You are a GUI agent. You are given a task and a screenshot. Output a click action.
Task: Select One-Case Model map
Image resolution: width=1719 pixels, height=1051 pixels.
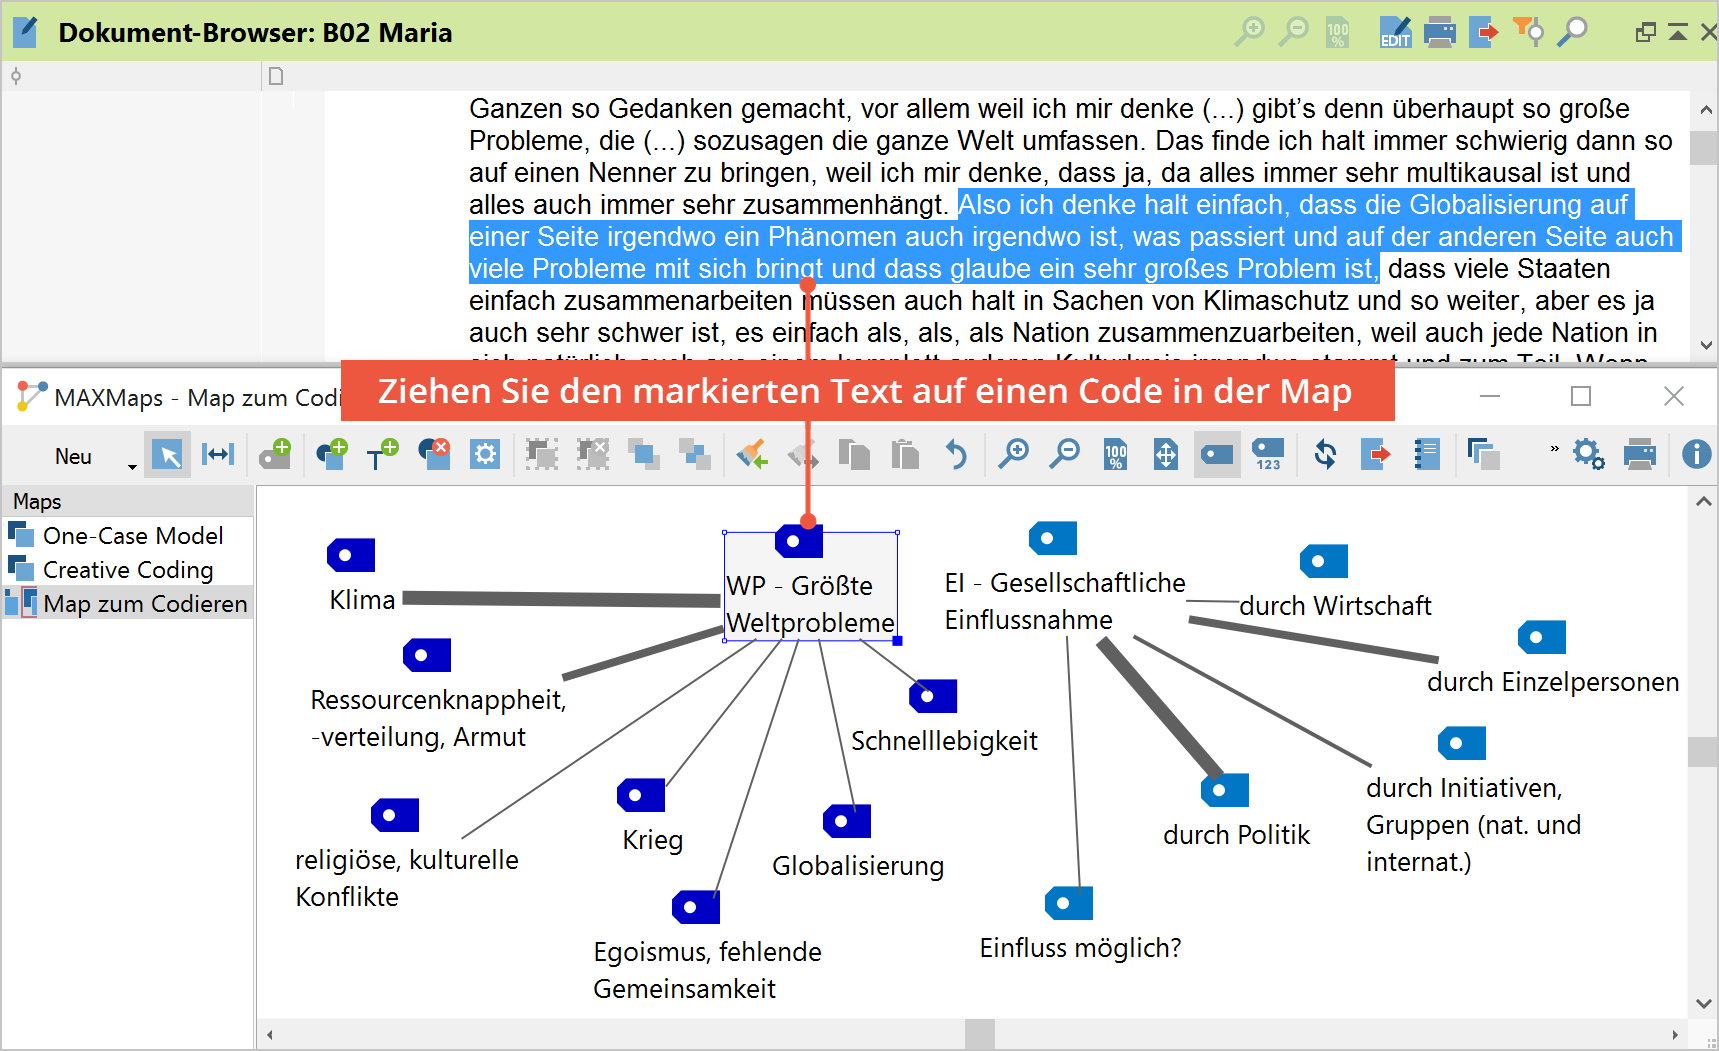pyautogui.click(x=133, y=536)
